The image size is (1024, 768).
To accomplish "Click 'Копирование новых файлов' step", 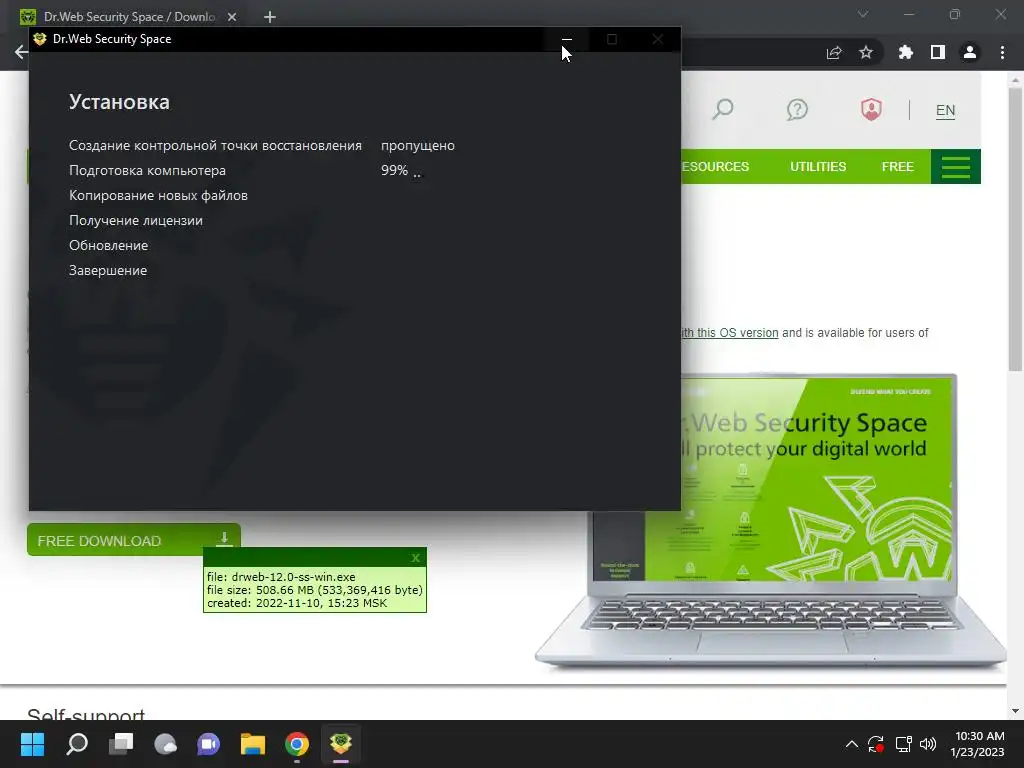I will tap(159, 195).
